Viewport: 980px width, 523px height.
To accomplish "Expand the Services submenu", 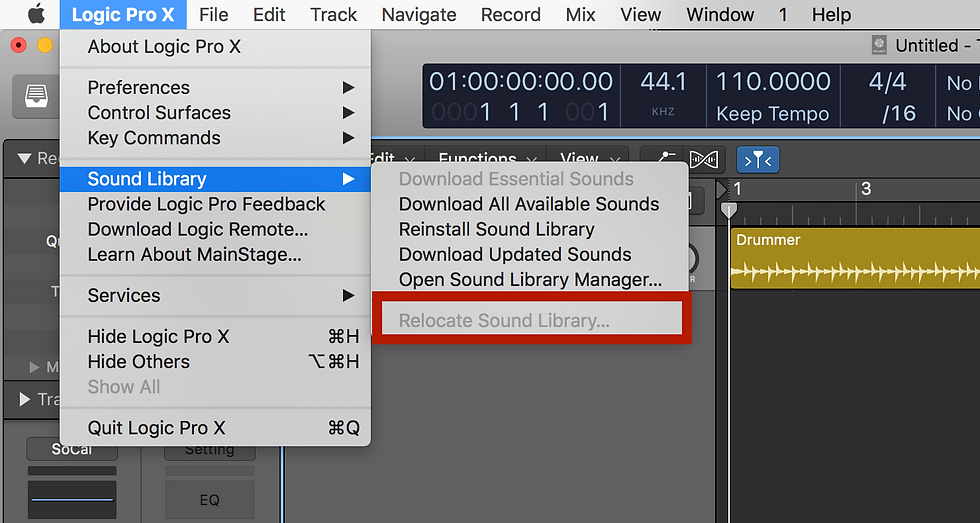I will coord(215,295).
